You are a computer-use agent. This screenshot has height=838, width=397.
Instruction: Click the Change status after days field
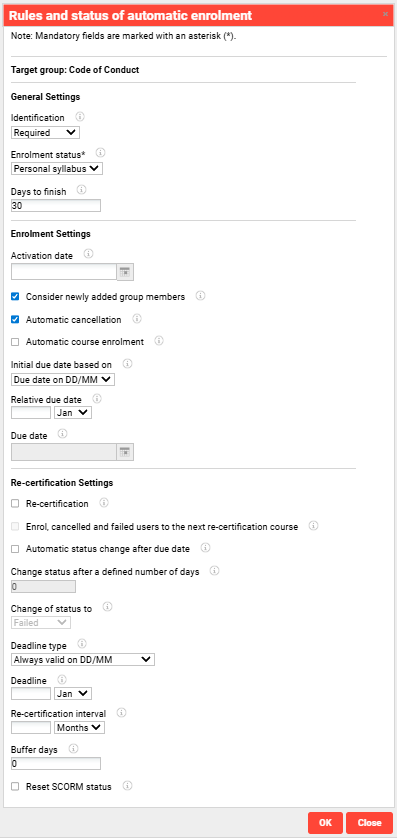pos(43,586)
